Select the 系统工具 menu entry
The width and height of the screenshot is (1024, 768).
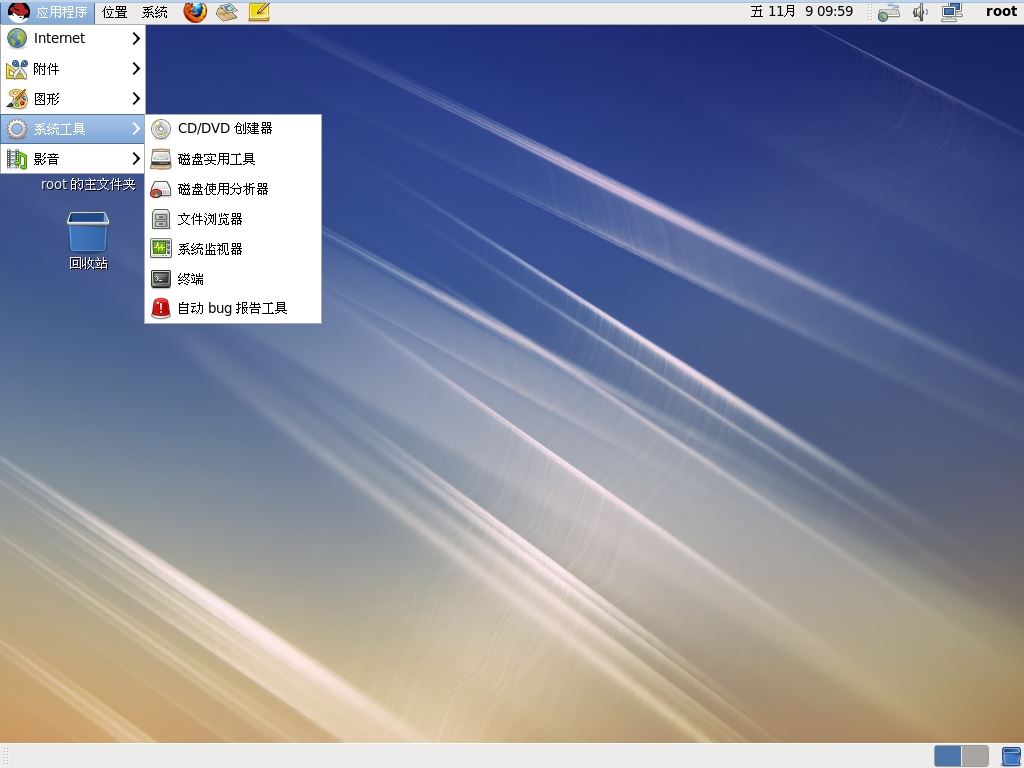[72, 129]
